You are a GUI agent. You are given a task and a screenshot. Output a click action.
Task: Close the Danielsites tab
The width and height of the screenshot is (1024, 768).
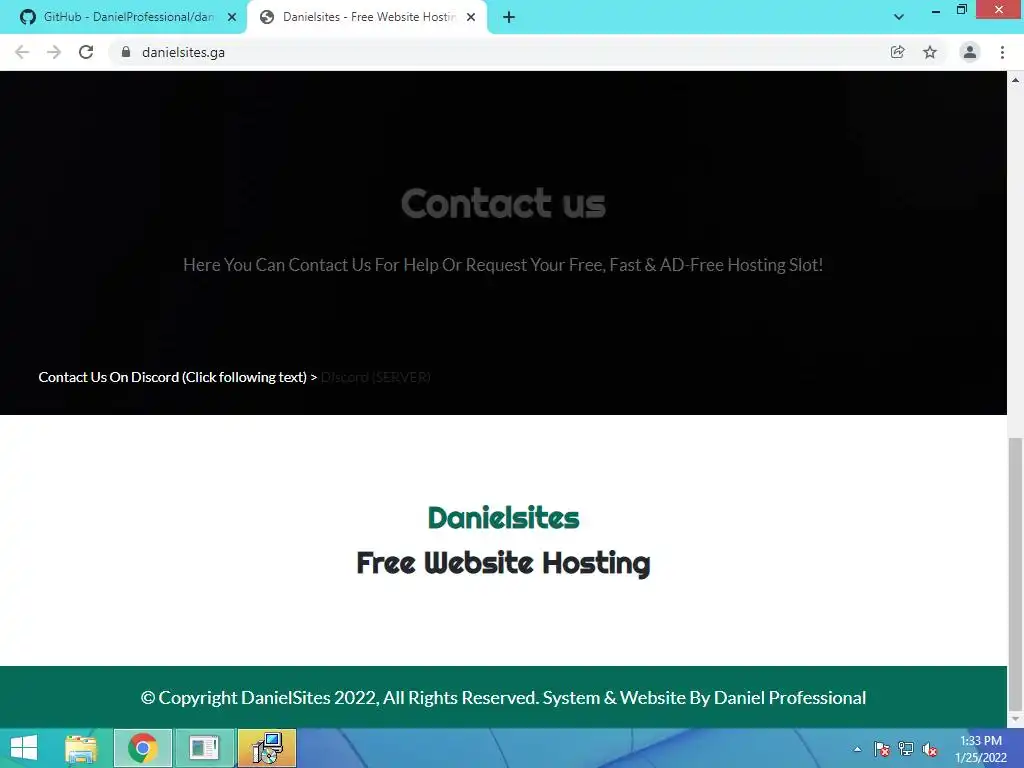pos(471,17)
